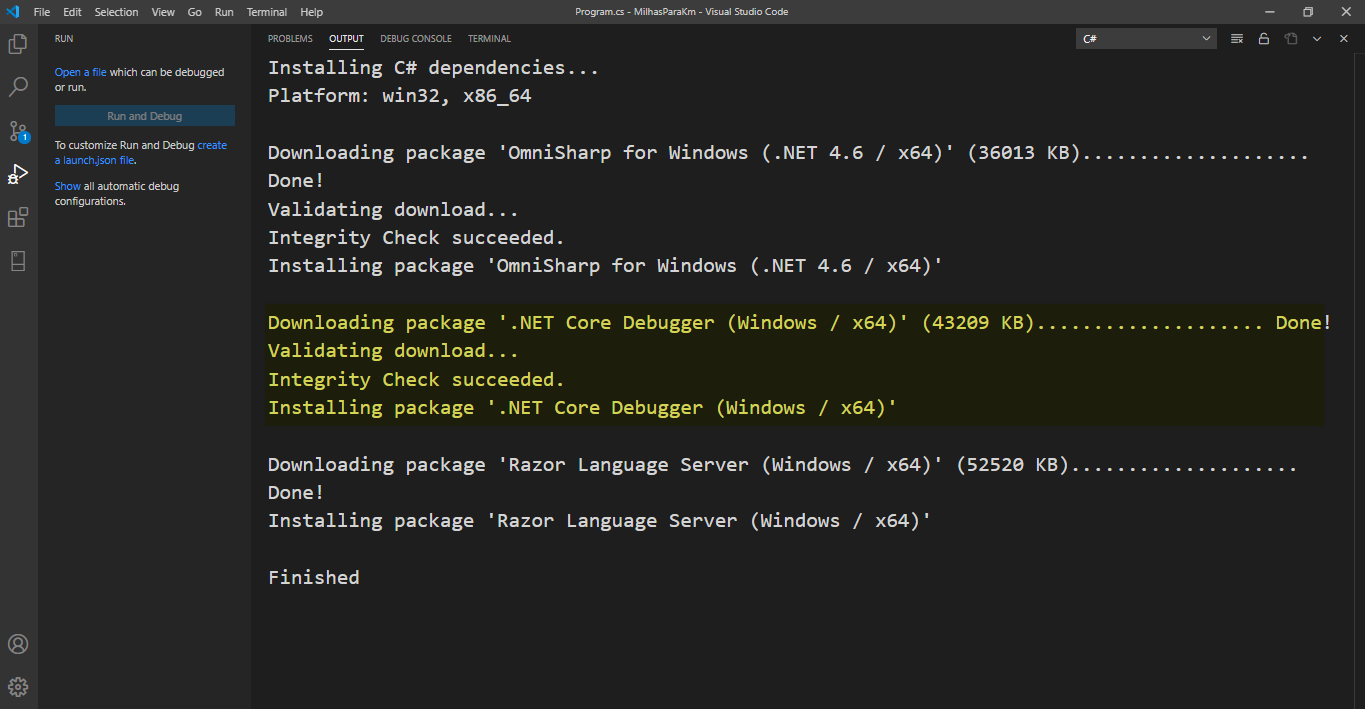The height and width of the screenshot is (709, 1365).
Task: Collapse the panel with chevron icon
Action: pos(1317,39)
